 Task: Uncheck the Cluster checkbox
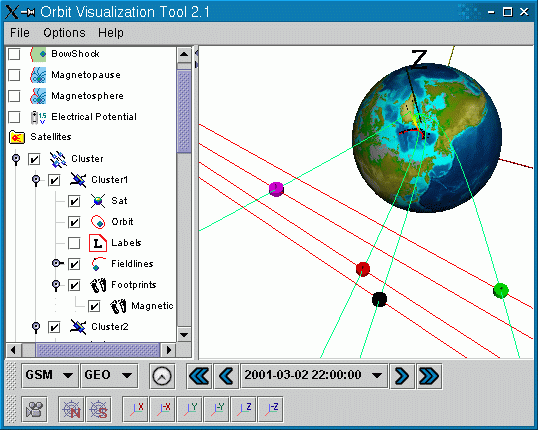click(34, 159)
